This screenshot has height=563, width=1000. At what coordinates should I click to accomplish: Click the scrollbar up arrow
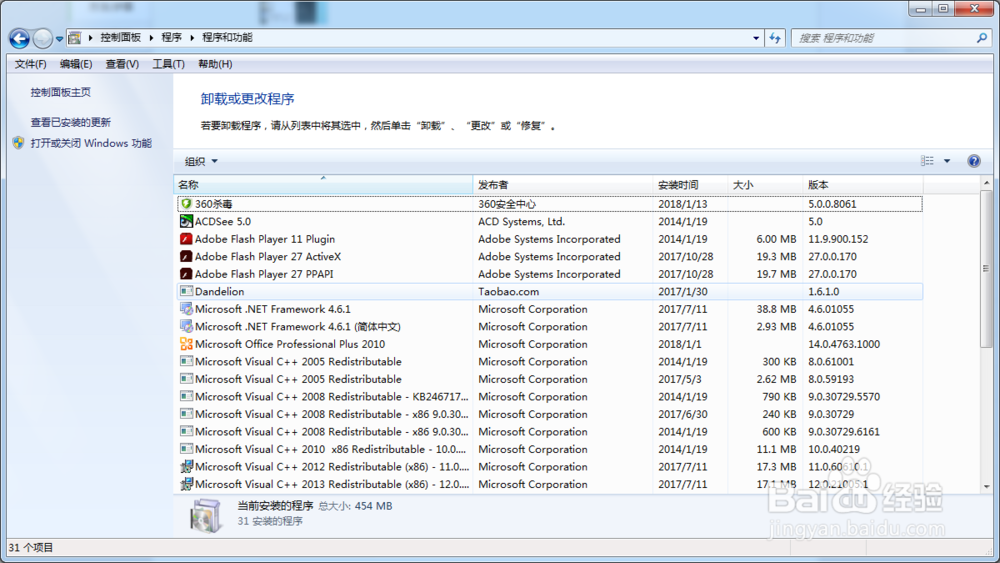point(986,182)
